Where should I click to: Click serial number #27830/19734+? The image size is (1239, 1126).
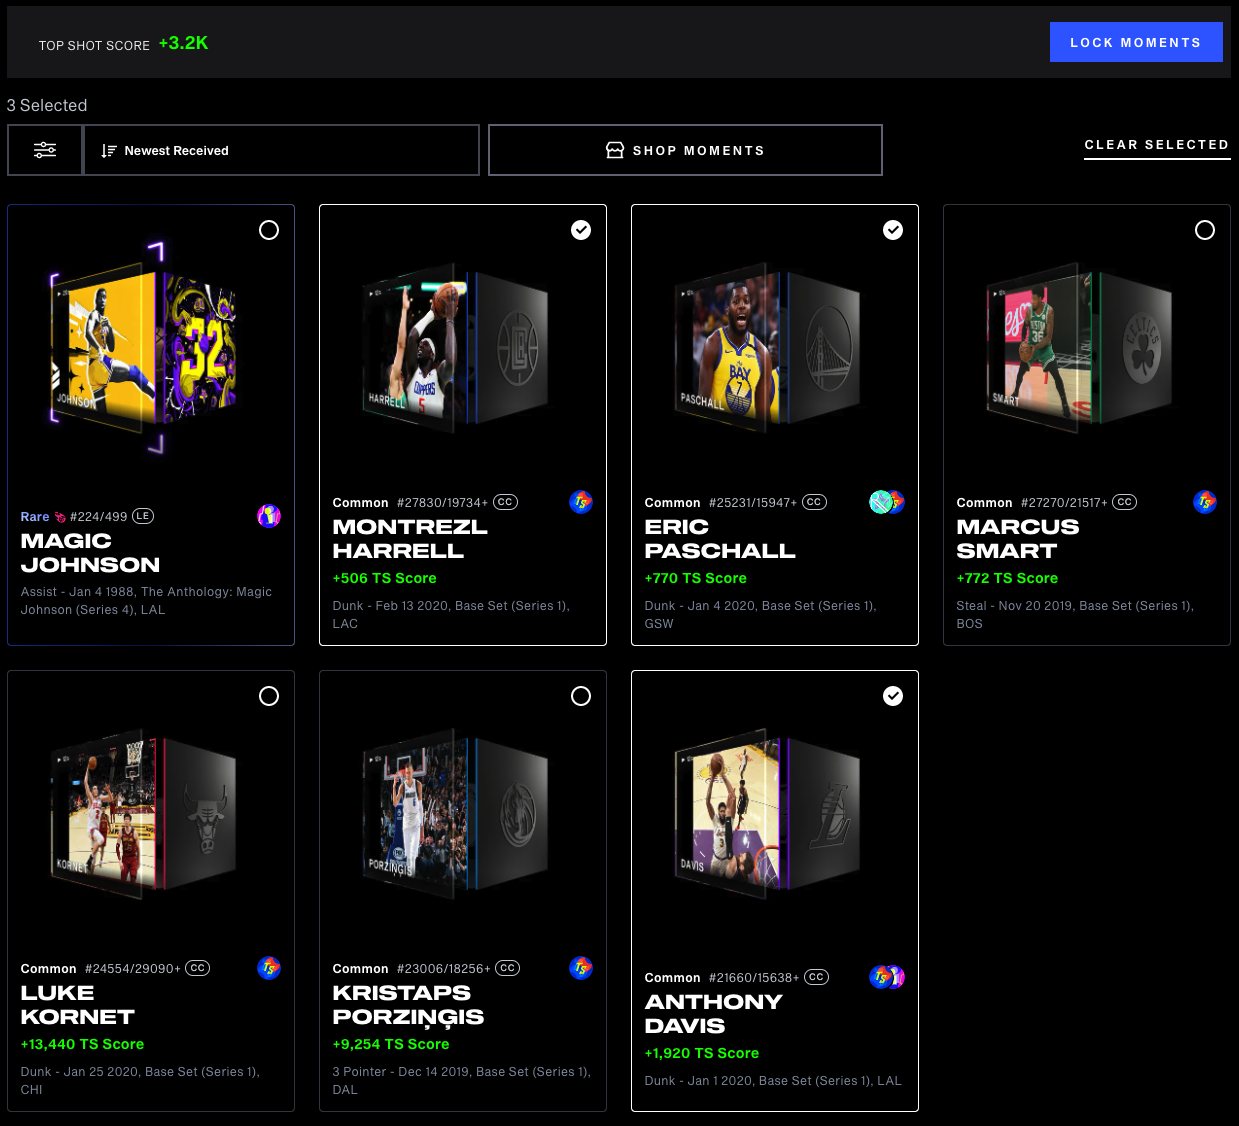442,503
